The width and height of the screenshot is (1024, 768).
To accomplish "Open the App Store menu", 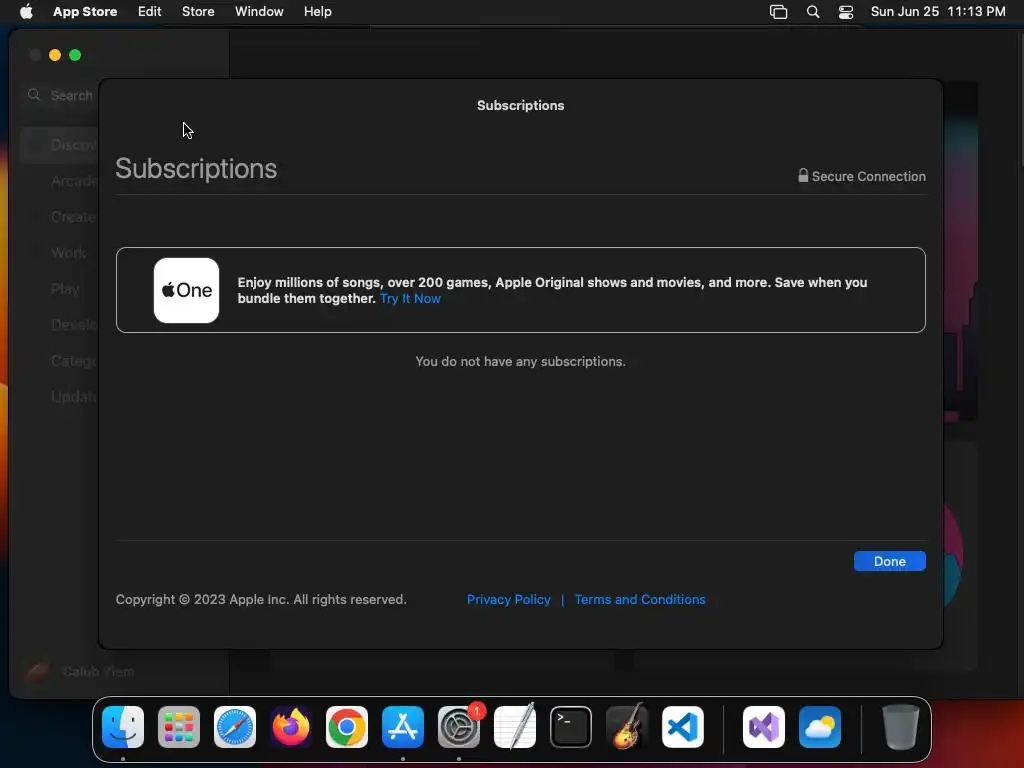I will tap(85, 12).
